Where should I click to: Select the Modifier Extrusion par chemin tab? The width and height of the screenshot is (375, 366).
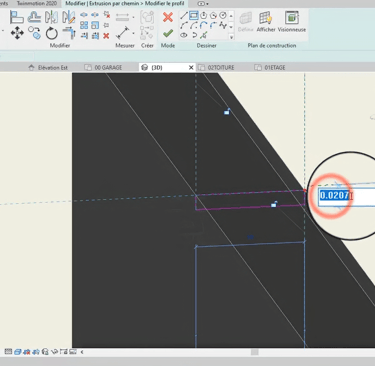pyautogui.click(x=125, y=4)
